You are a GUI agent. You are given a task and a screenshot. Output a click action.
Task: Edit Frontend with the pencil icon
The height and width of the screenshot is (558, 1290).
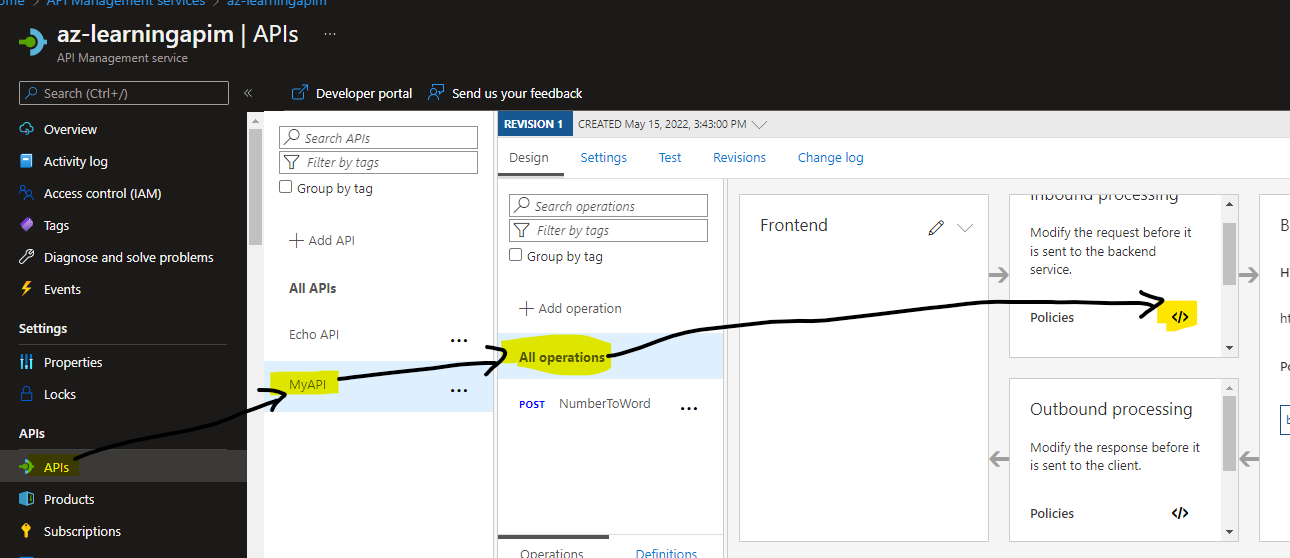pyautogui.click(x=936, y=227)
